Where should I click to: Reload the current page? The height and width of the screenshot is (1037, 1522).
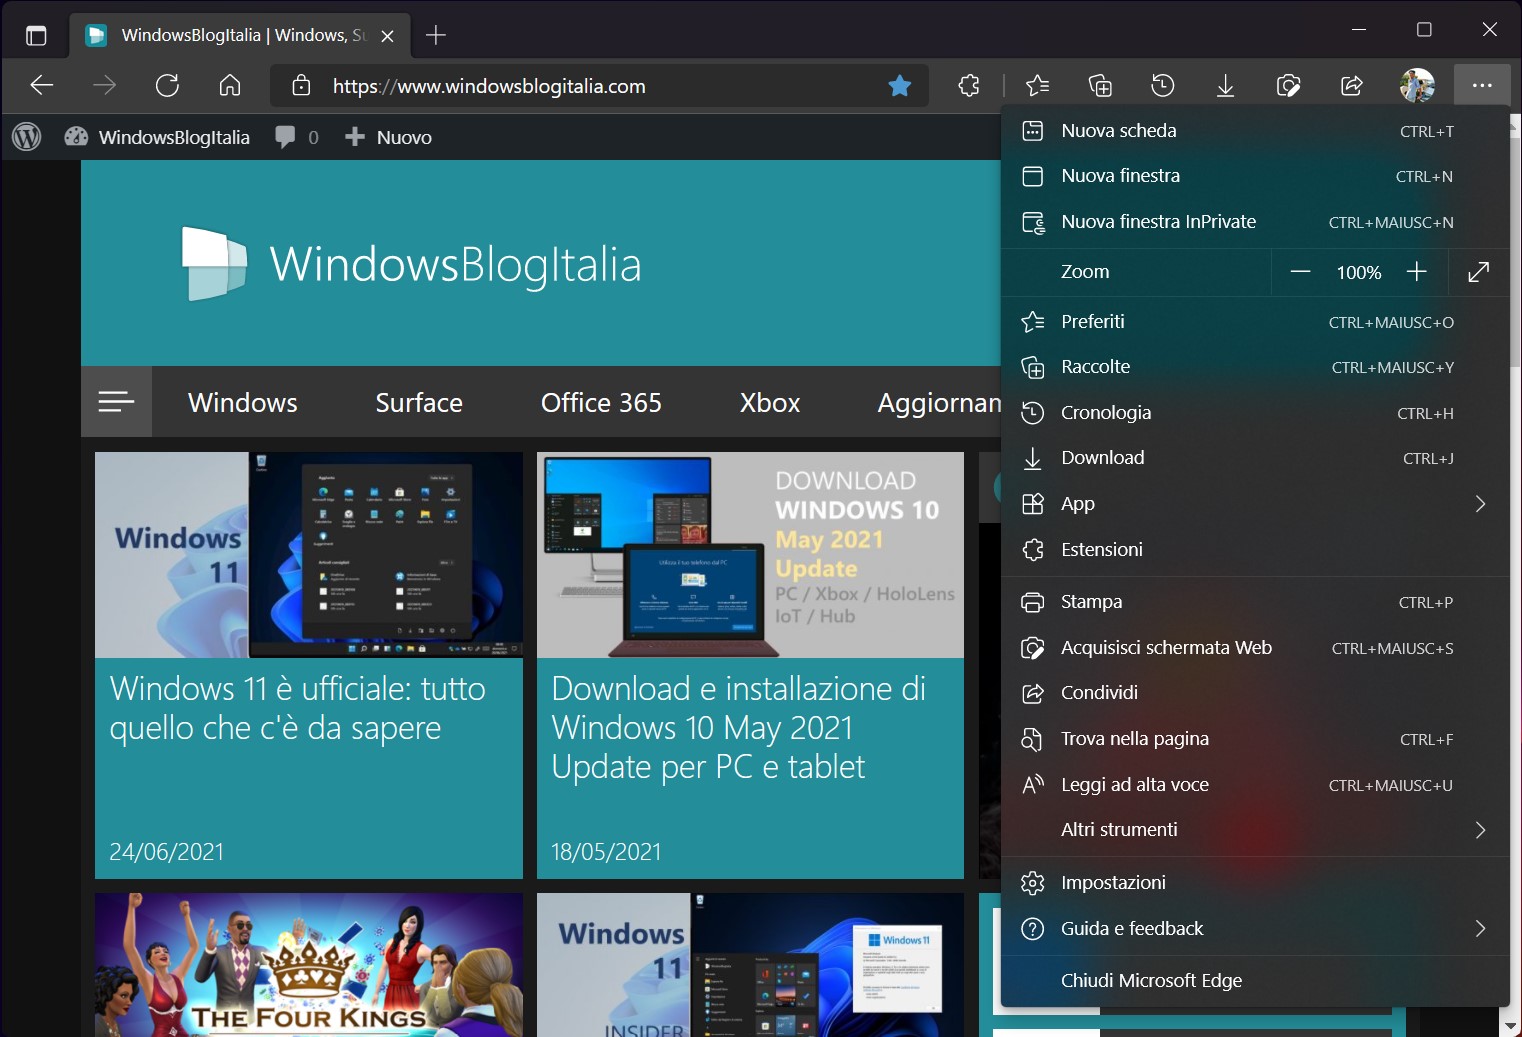click(167, 86)
